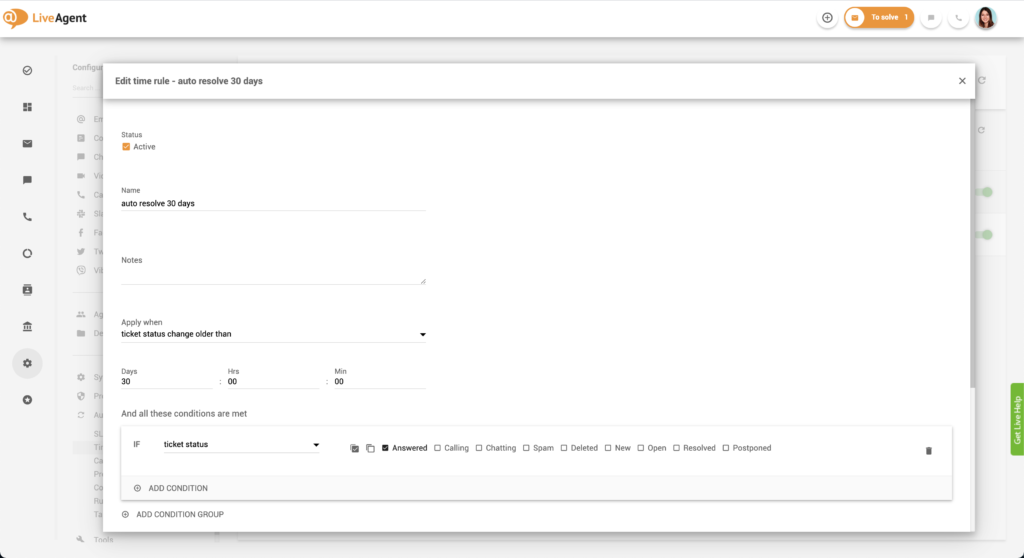This screenshot has height=558, width=1024.
Task: Enable the Postponed status checkbox
Action: 726,448
